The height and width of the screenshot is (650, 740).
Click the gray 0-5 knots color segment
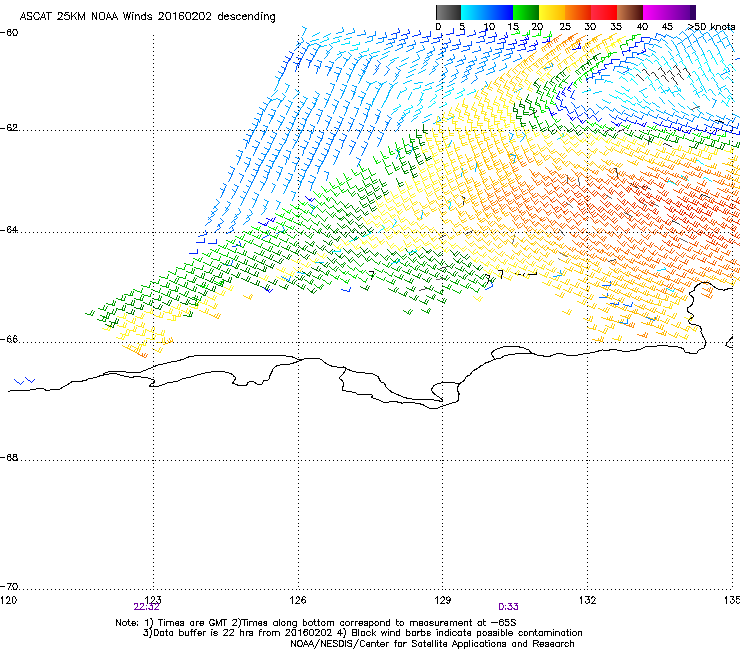(448, 12)
